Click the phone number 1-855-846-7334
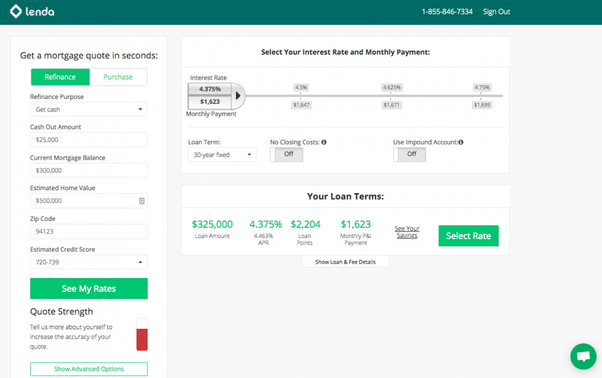The image size is (602, 378). [447, 12]
